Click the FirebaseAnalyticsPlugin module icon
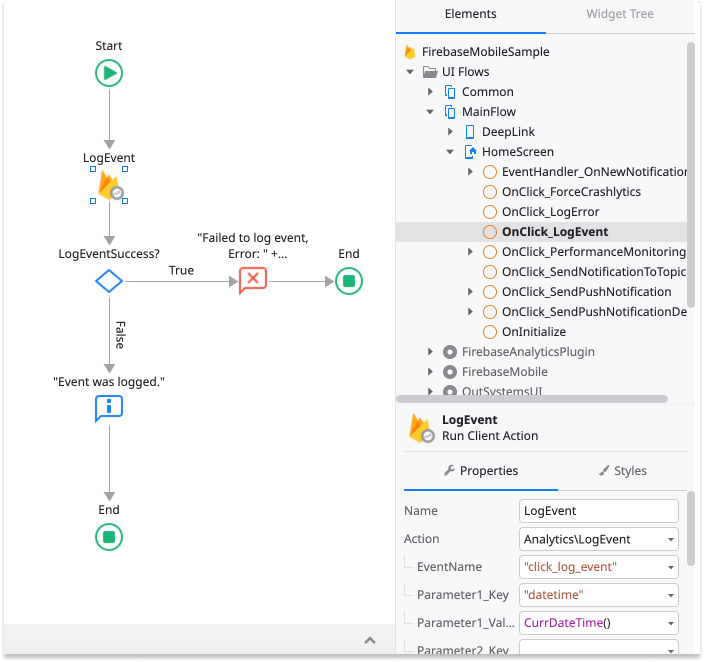 coord(450,352)
